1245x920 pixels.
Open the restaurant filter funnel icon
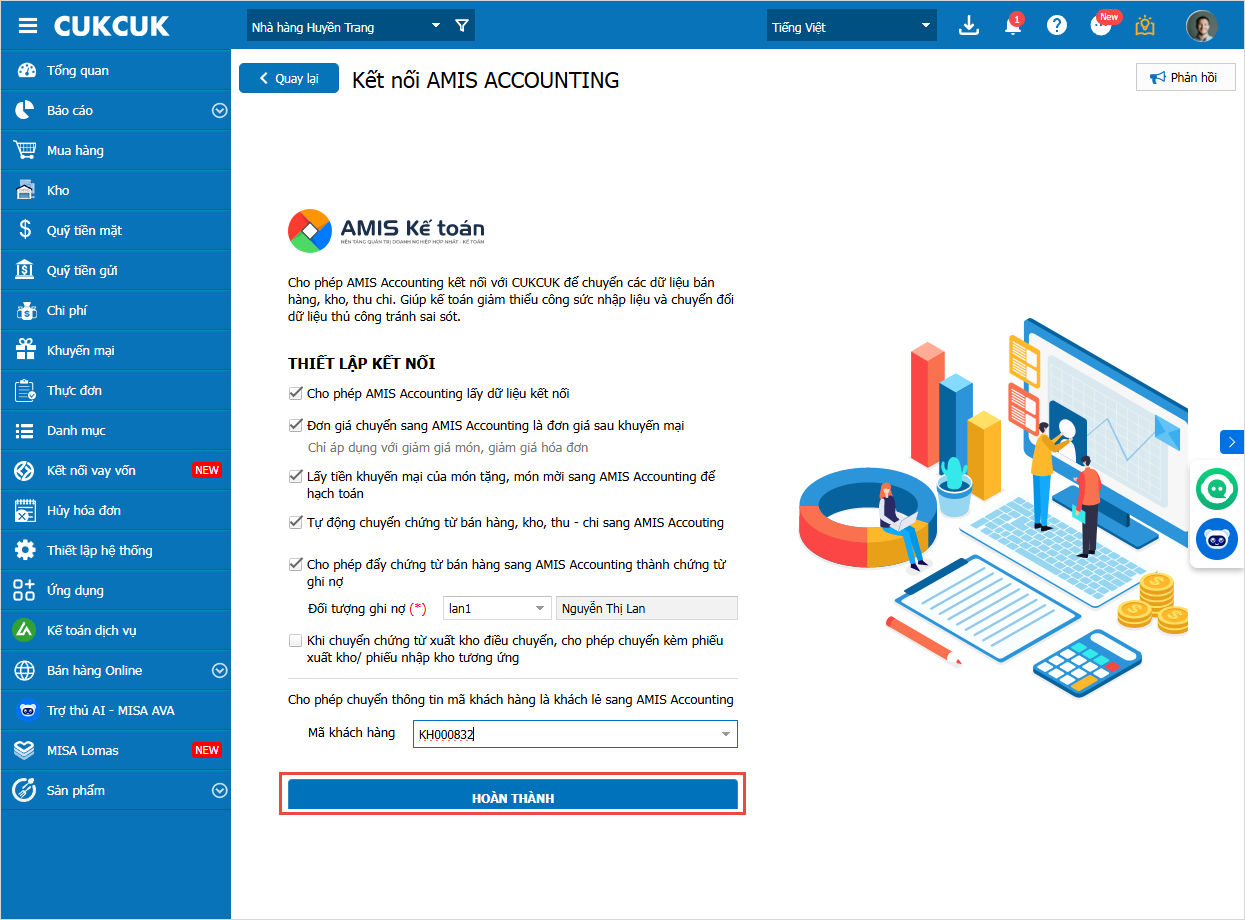[x=461, y=26]
